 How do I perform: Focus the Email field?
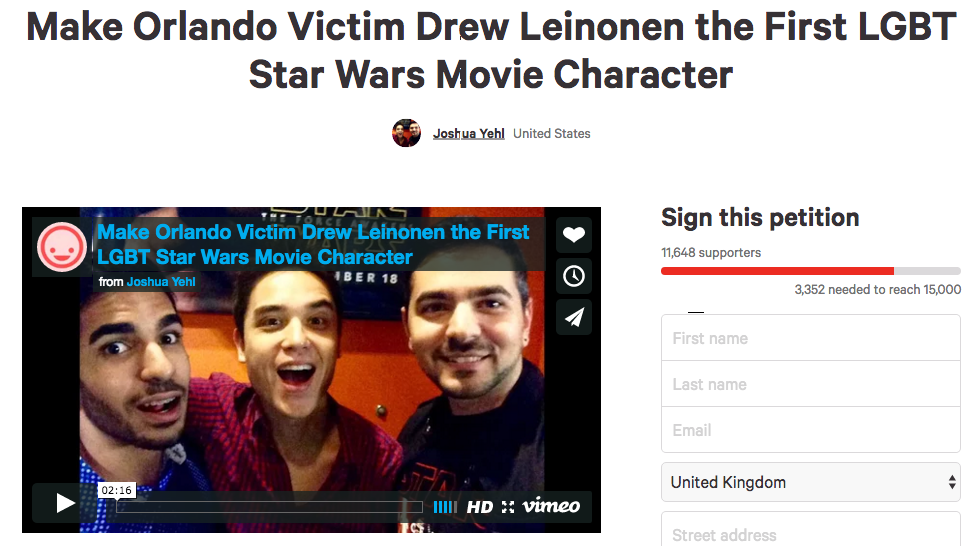pyautogui.click(x=811, y=430)
